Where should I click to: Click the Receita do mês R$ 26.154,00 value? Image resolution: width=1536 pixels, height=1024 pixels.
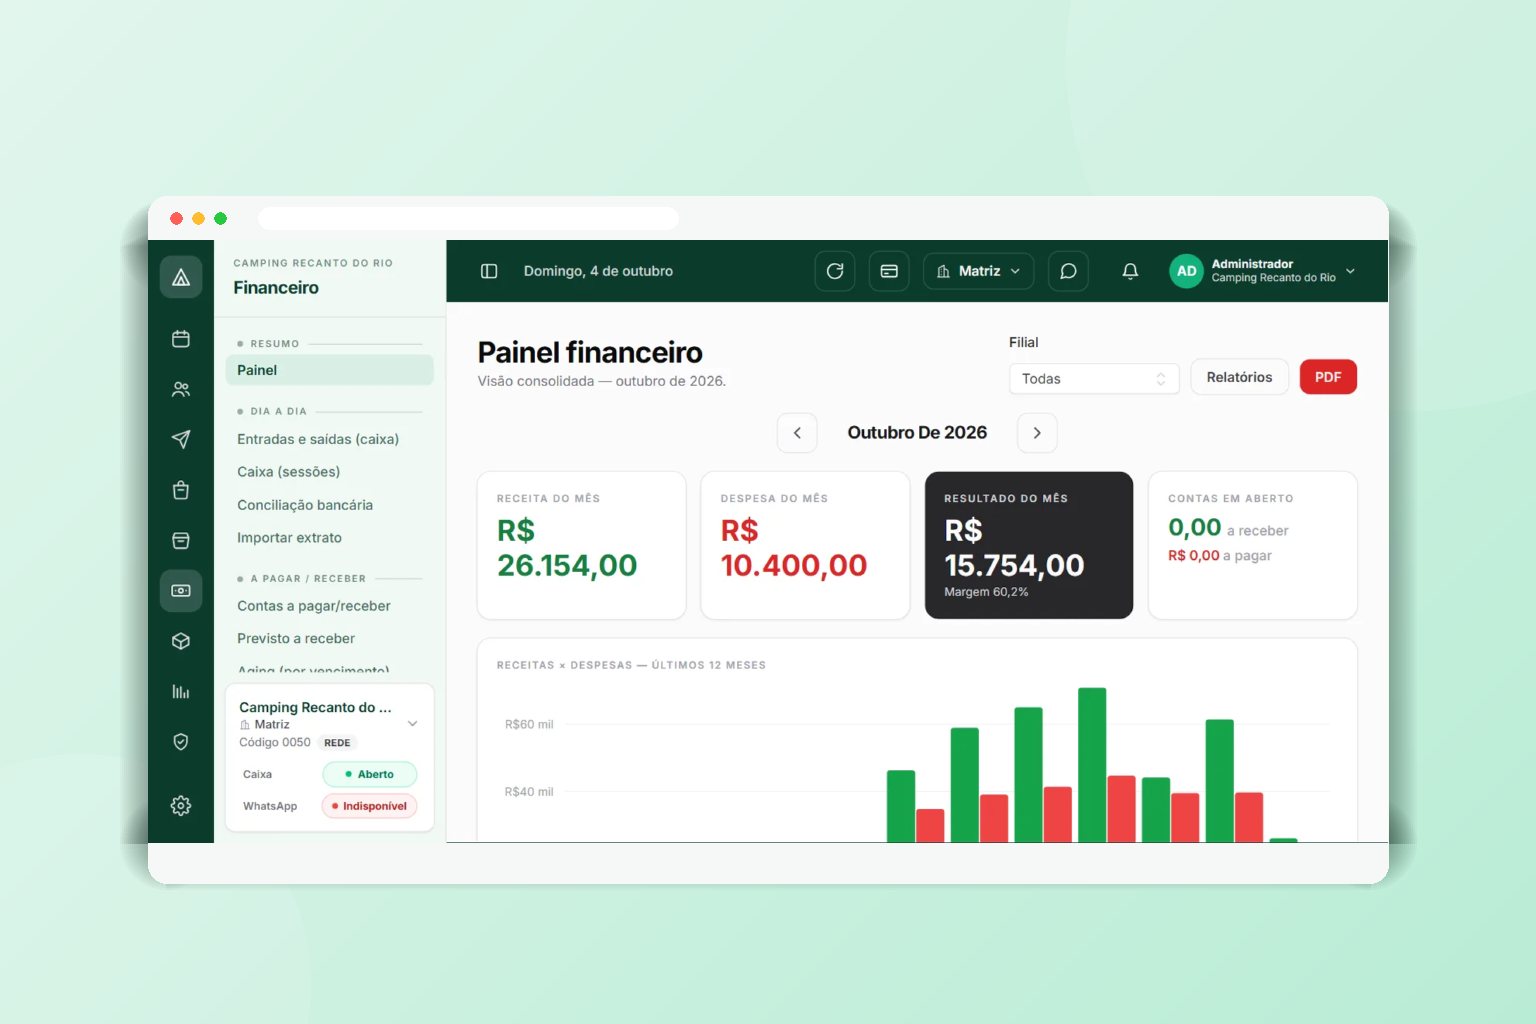[x=567, y=548]
